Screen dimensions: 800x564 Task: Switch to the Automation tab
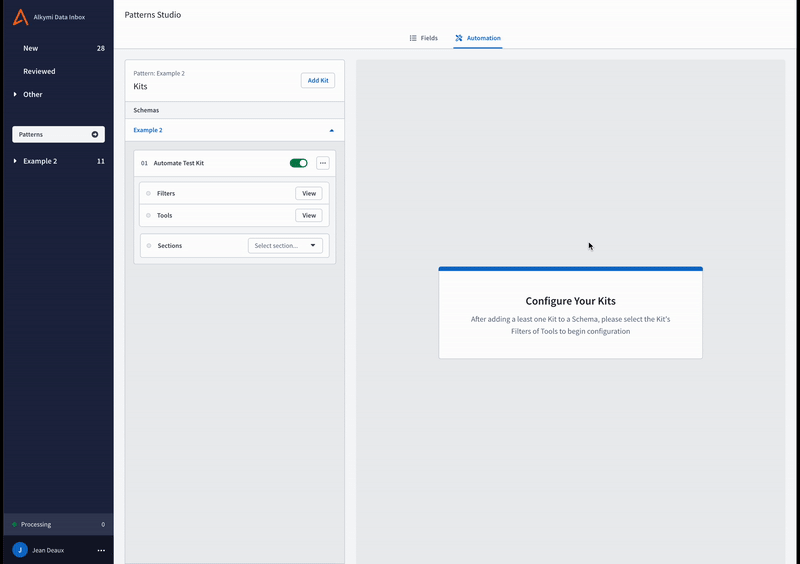pyautogui.click(x=478, y=38)
